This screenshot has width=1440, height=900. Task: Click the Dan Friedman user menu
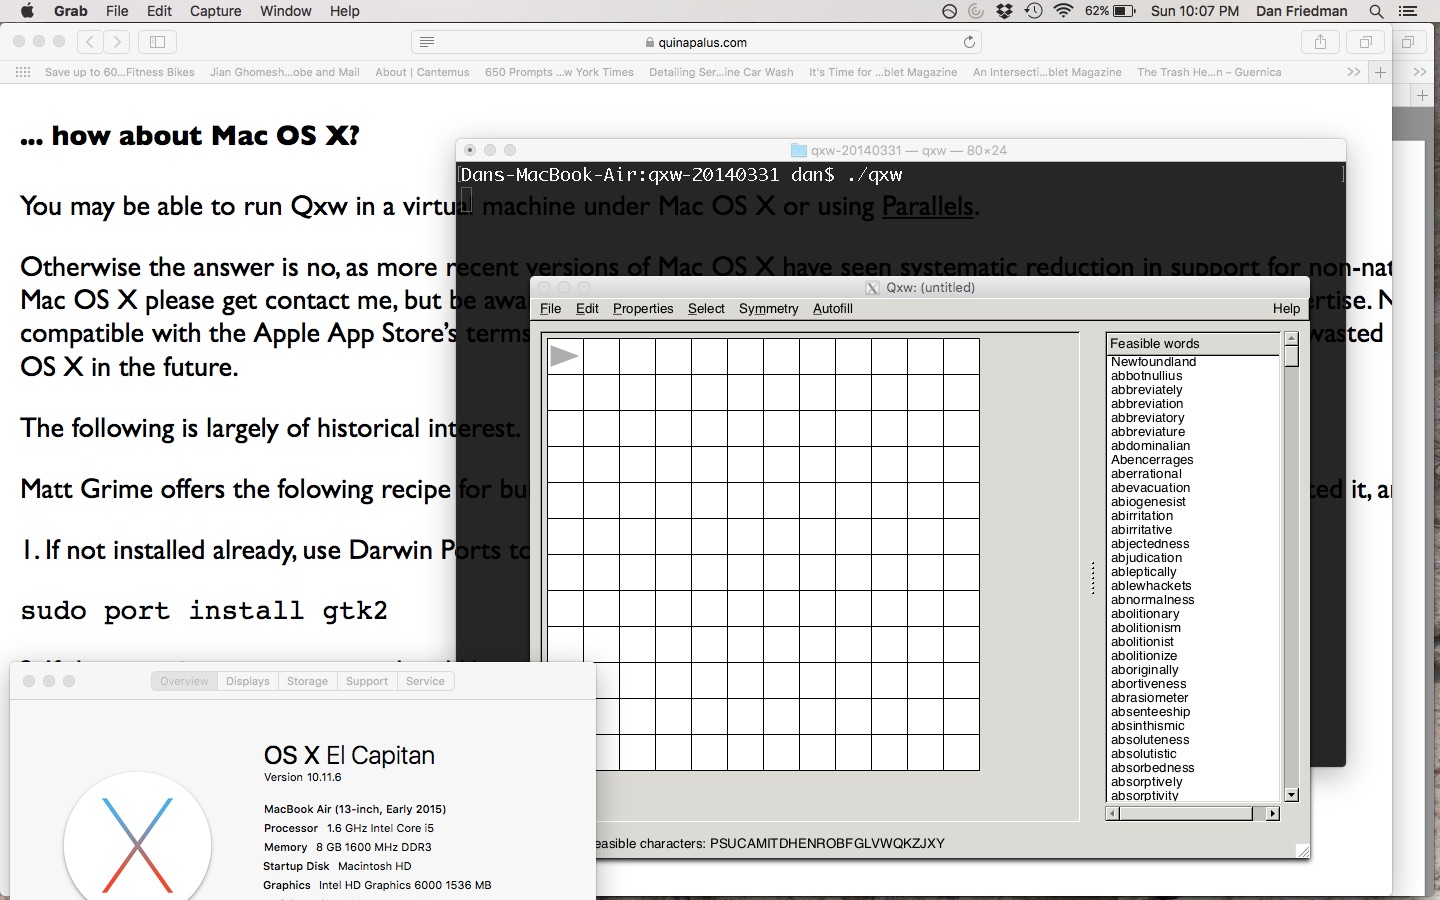coord(1301,11)
